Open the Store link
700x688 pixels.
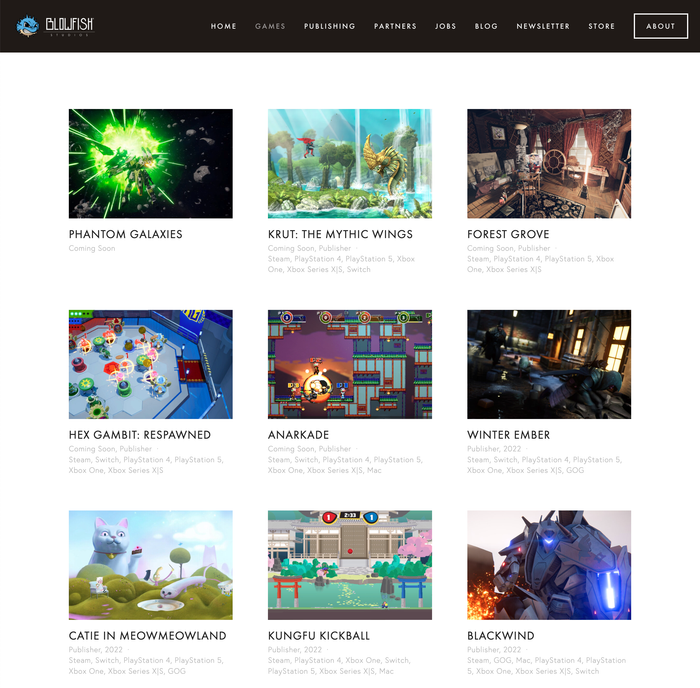click(601, 26)
